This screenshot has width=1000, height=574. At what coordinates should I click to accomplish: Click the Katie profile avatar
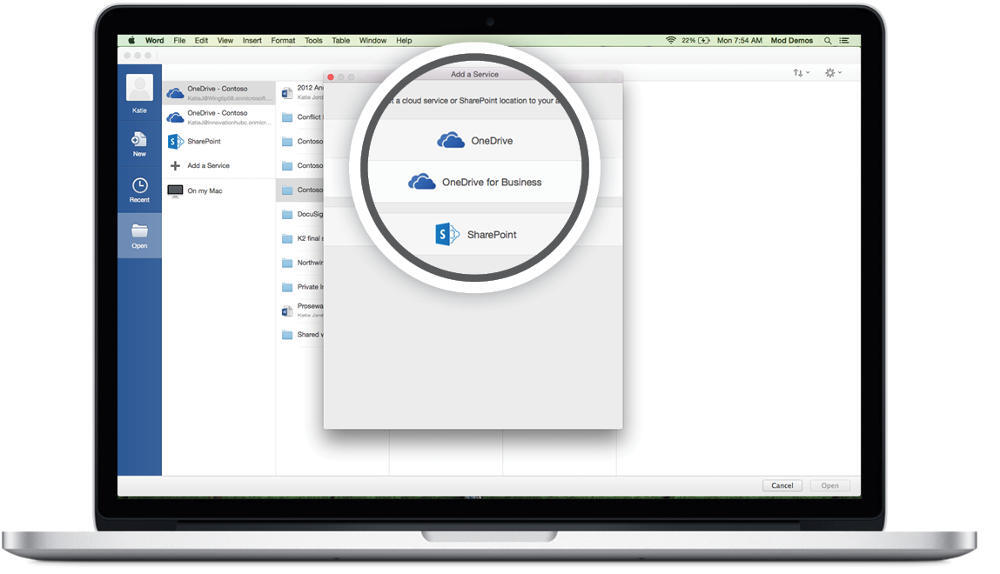[x=139, y=88]
